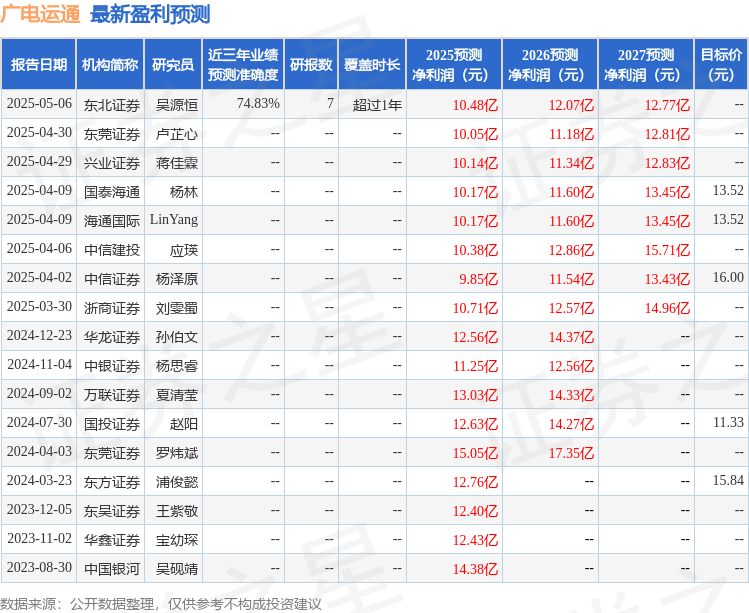Click target price 16.00
749x613 pixels.
click(728, 277)
